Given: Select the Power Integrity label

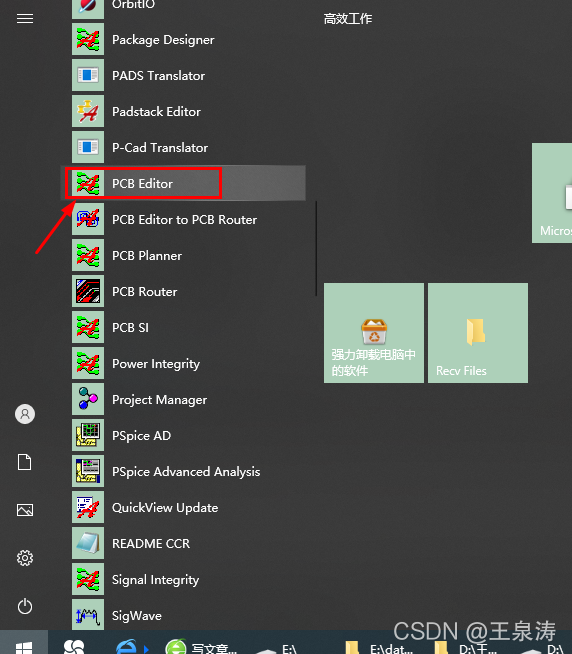Looking at the screenshot, I should 156,364.
